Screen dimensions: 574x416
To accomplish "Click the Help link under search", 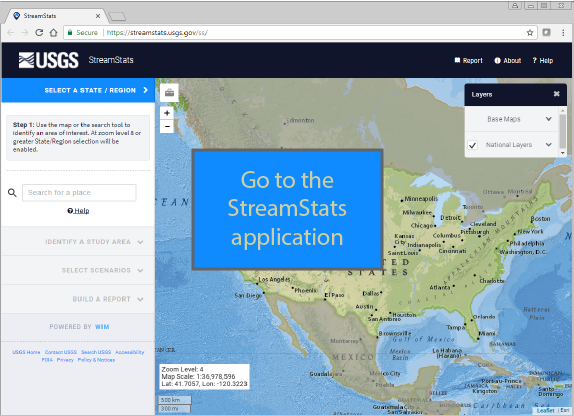I will point(78,211).
